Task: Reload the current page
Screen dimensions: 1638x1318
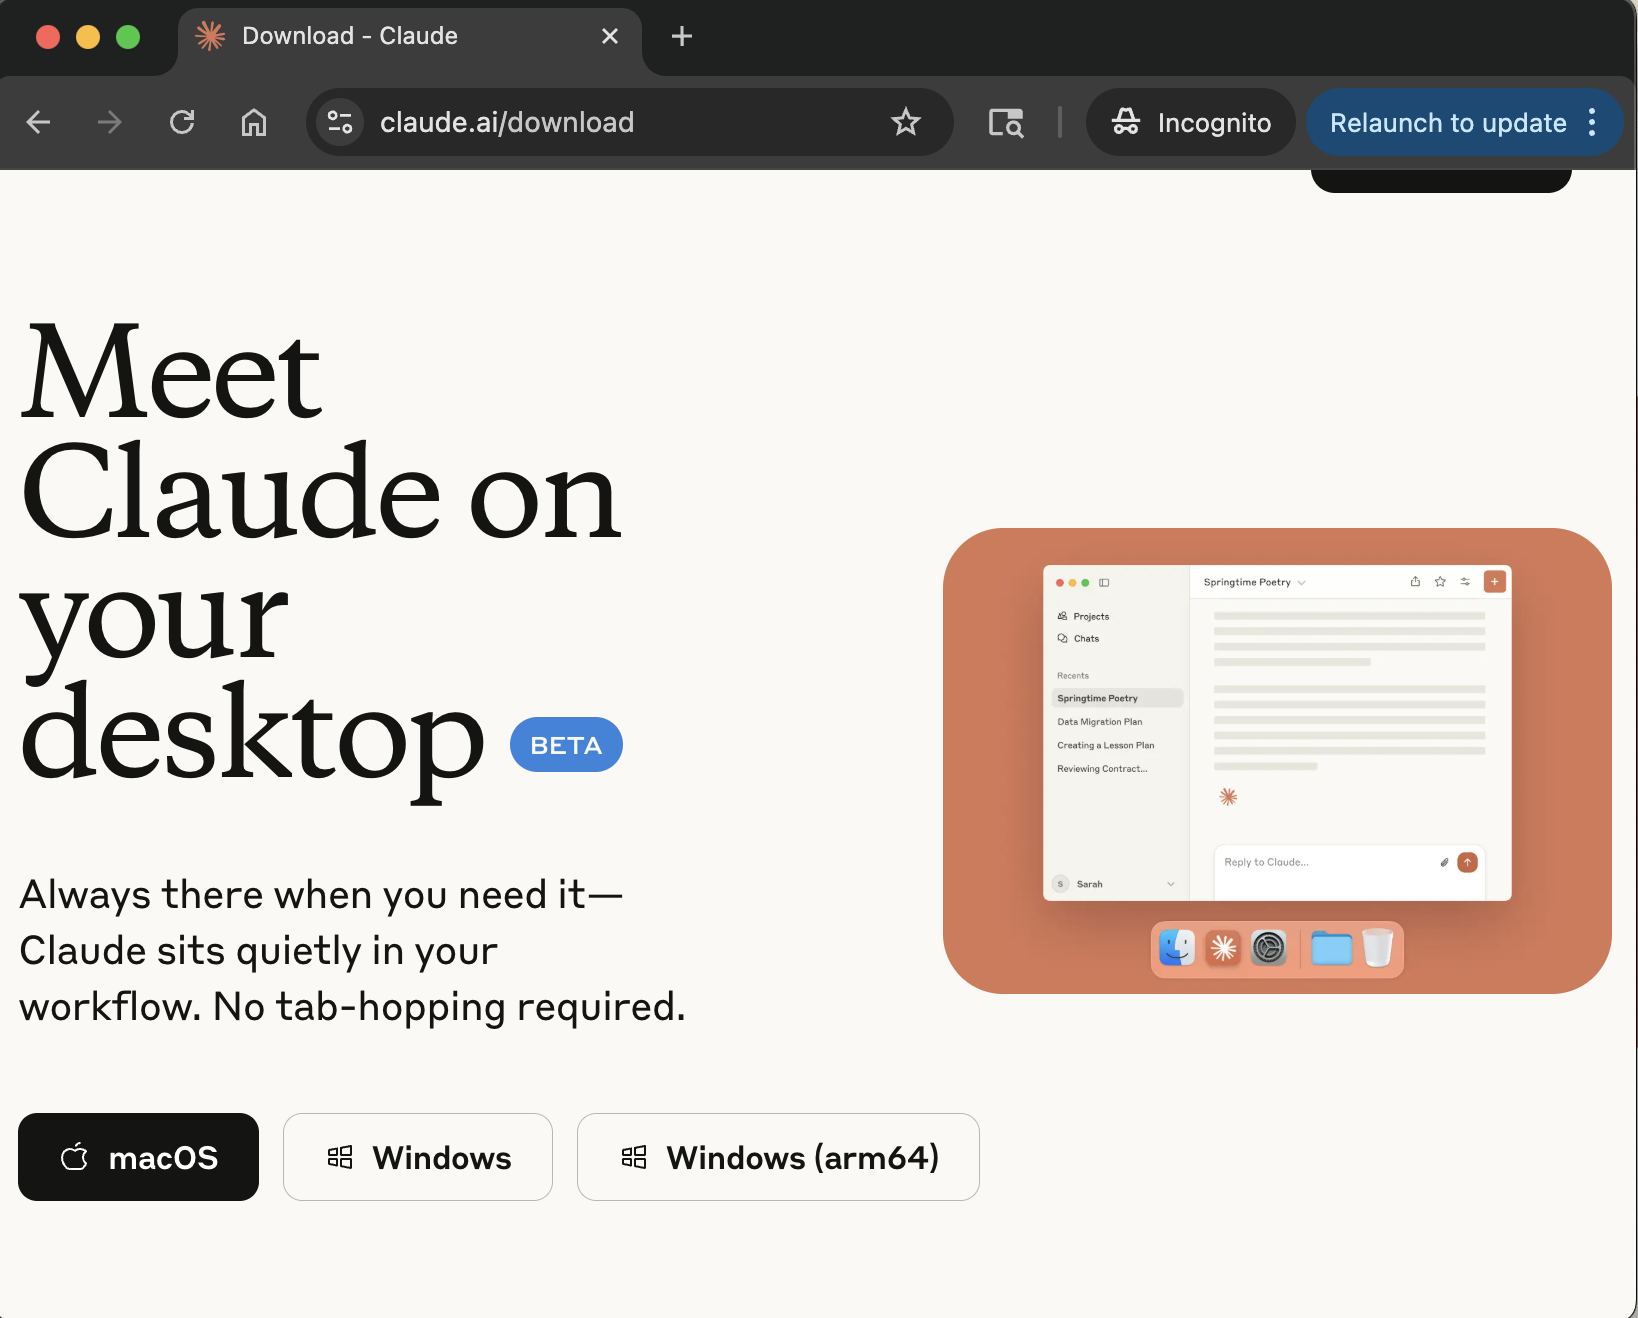Action: tap(182, 122)
